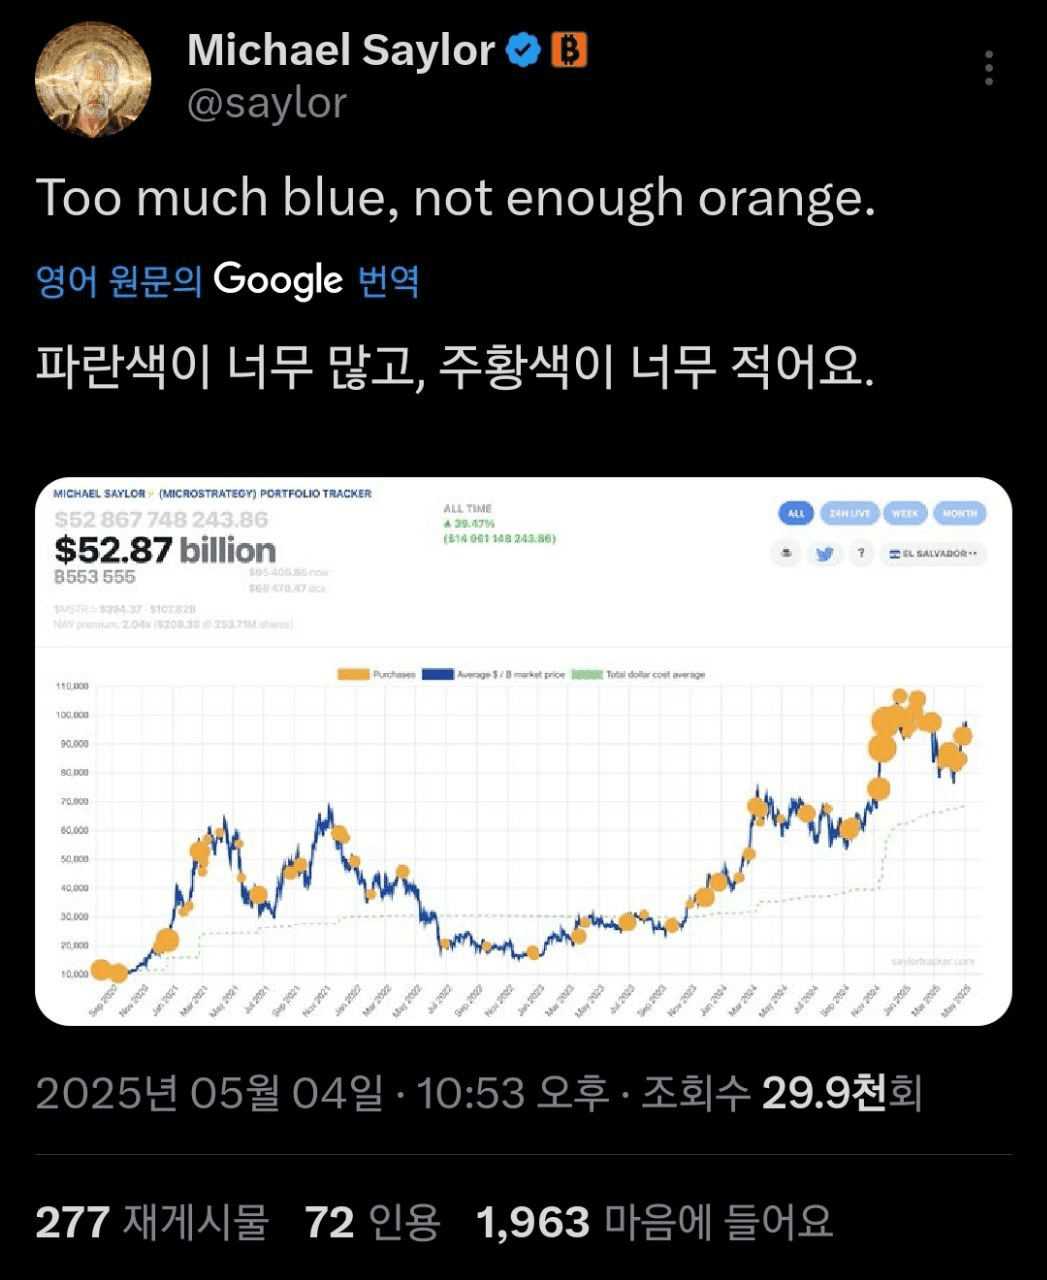Open the El Salvador selector dropdown
This screenshot has width=1047, height=1280.
coord(934,553)
